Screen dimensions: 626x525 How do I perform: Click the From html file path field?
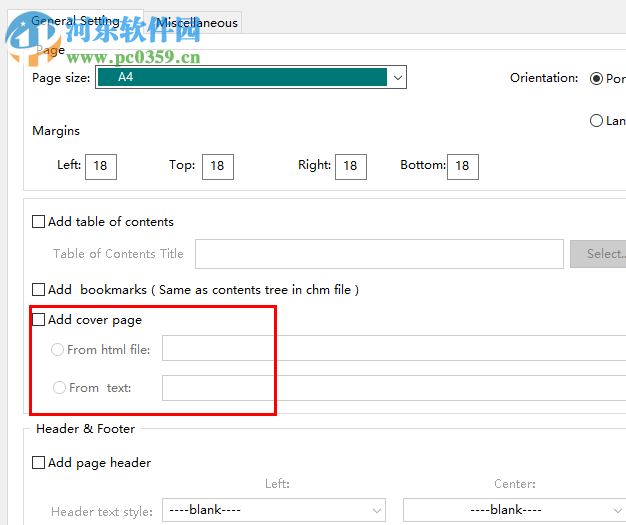tap(394, 348)
